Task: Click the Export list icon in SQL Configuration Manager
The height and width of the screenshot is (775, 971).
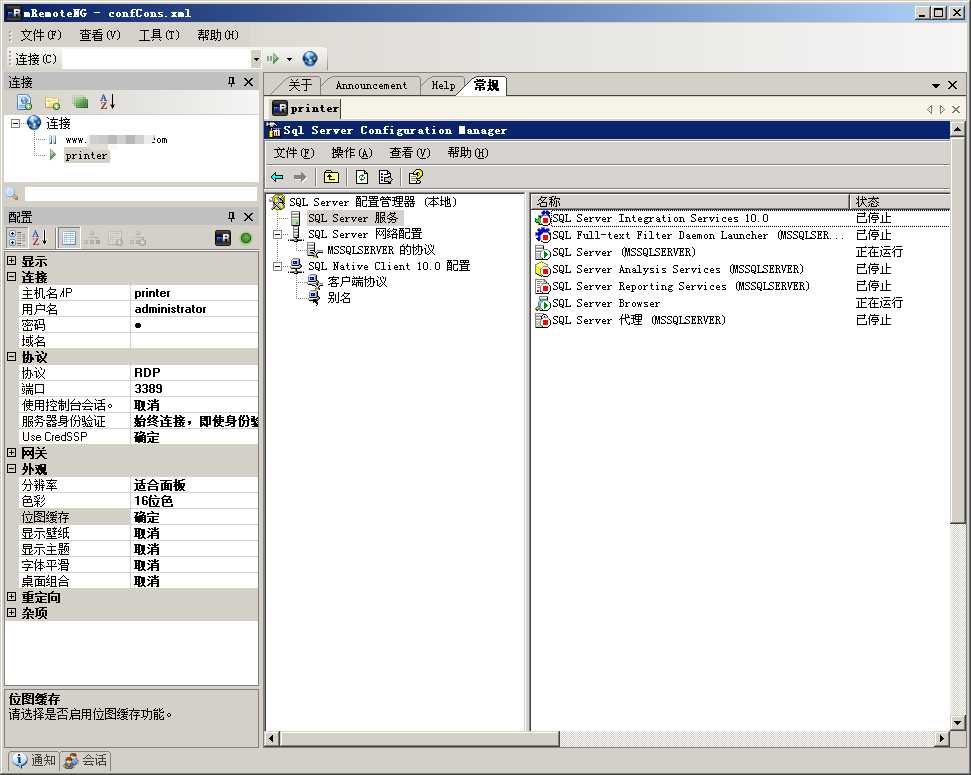Action: tap(385, 177)
